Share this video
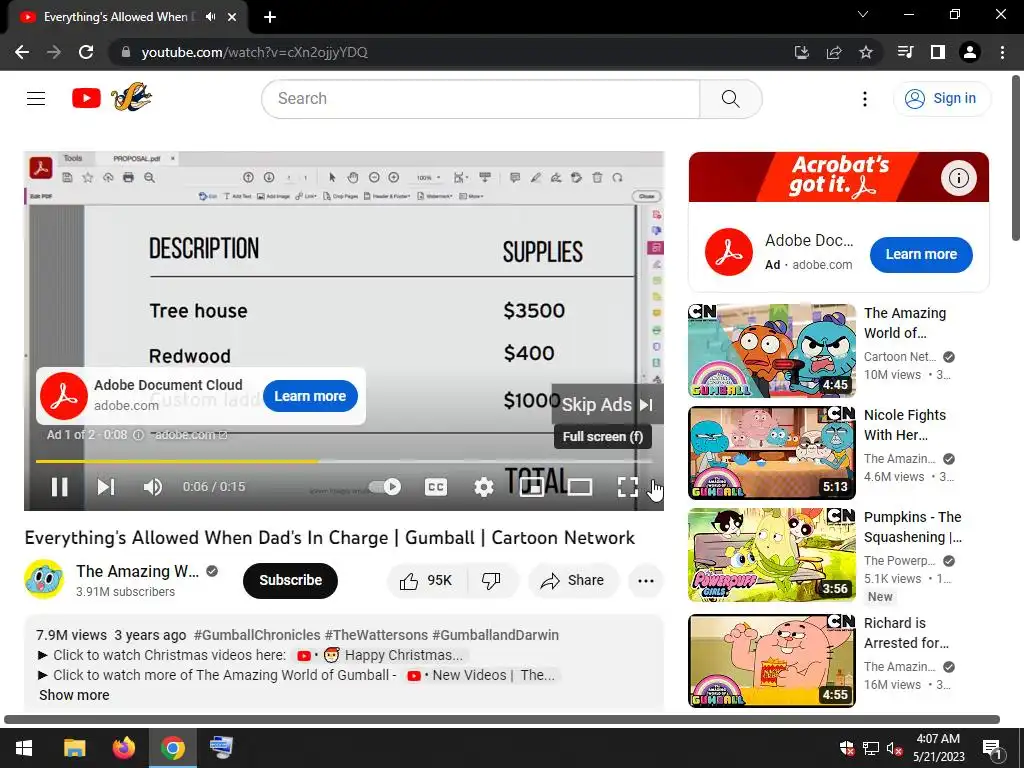Viewport: 1024px width, 768px height. (x=573, y=580)
